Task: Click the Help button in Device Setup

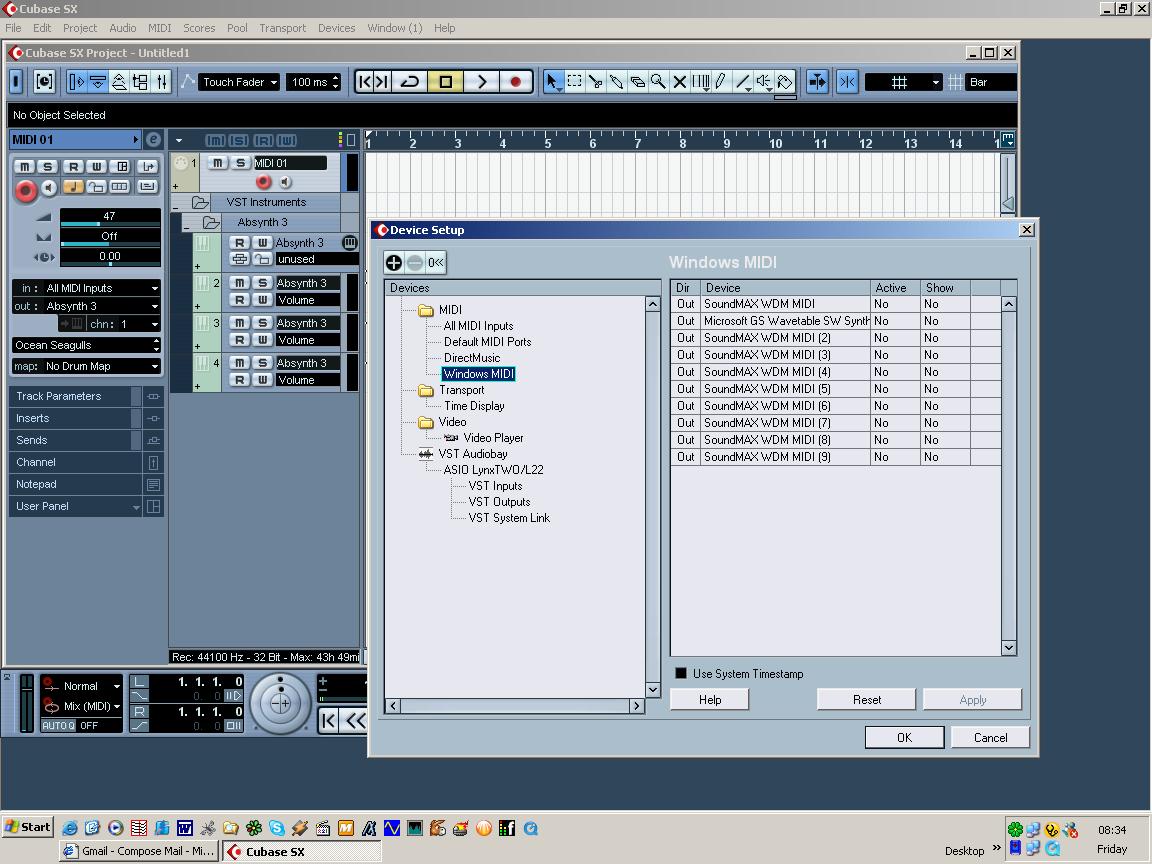Action: click(710, 699)
